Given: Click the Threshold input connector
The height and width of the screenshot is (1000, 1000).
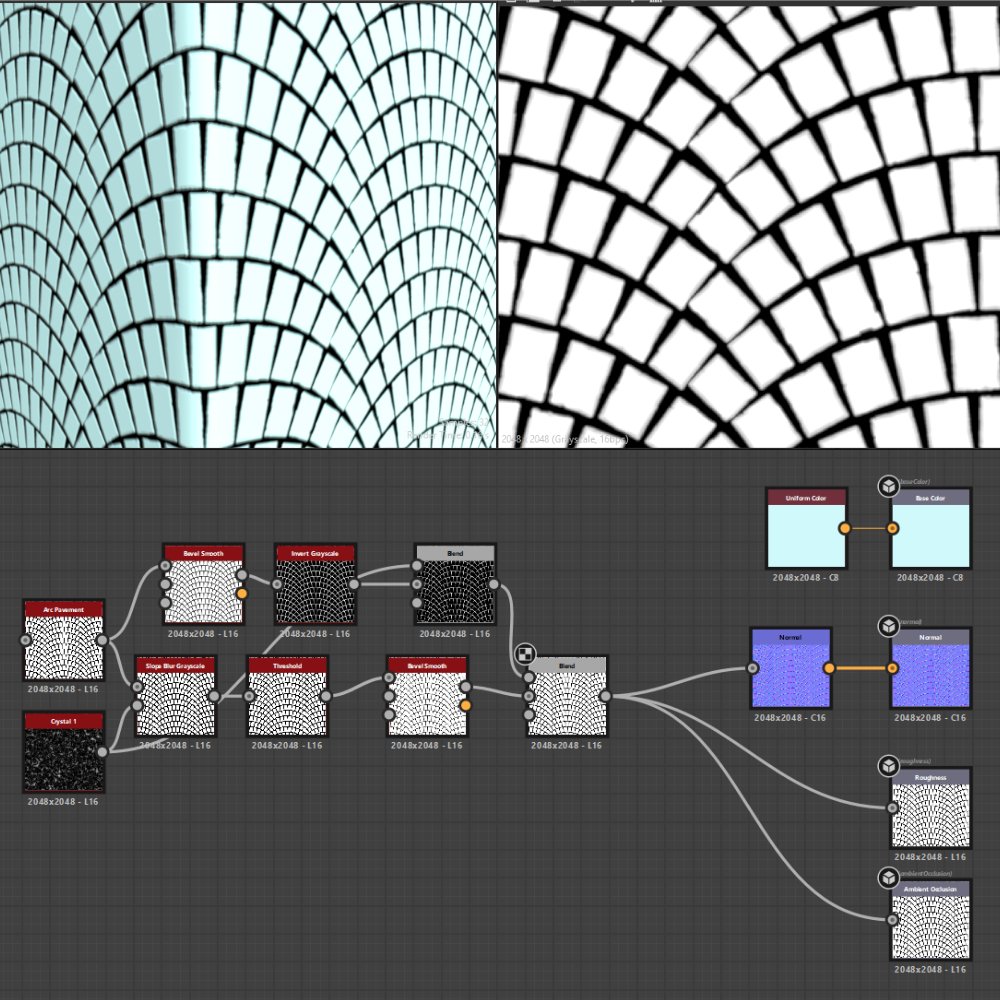Looking at the screenshot, I should (249, 696).
